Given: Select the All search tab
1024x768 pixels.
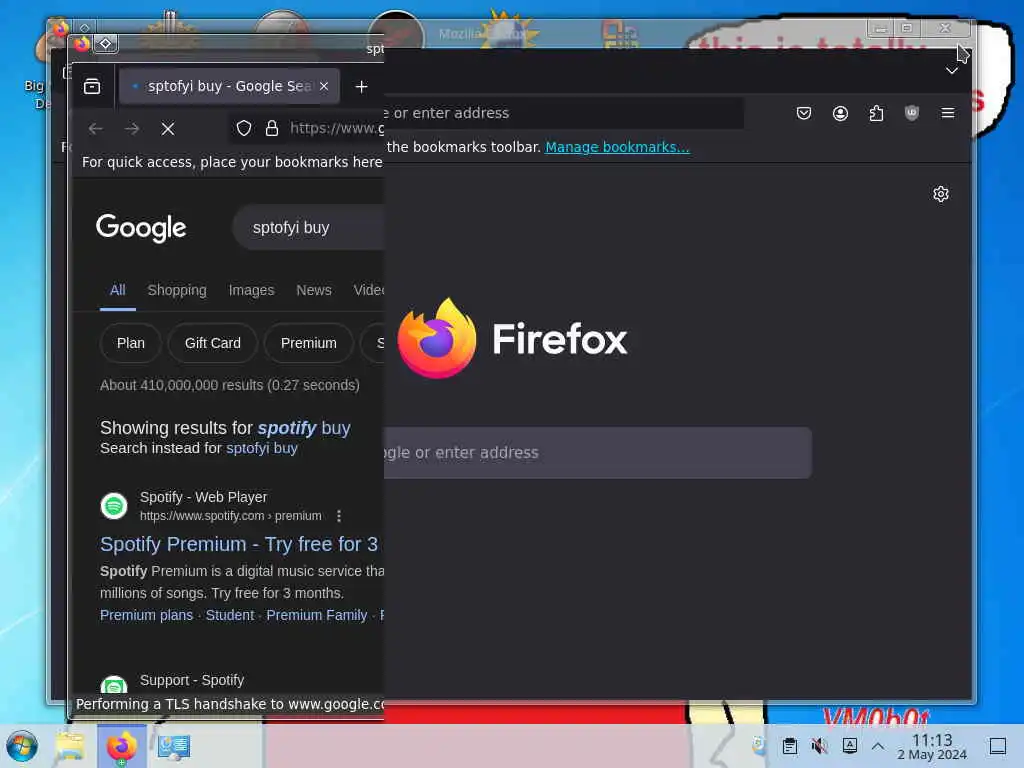Looking at the screenshot, I should (x=118, y=290).
